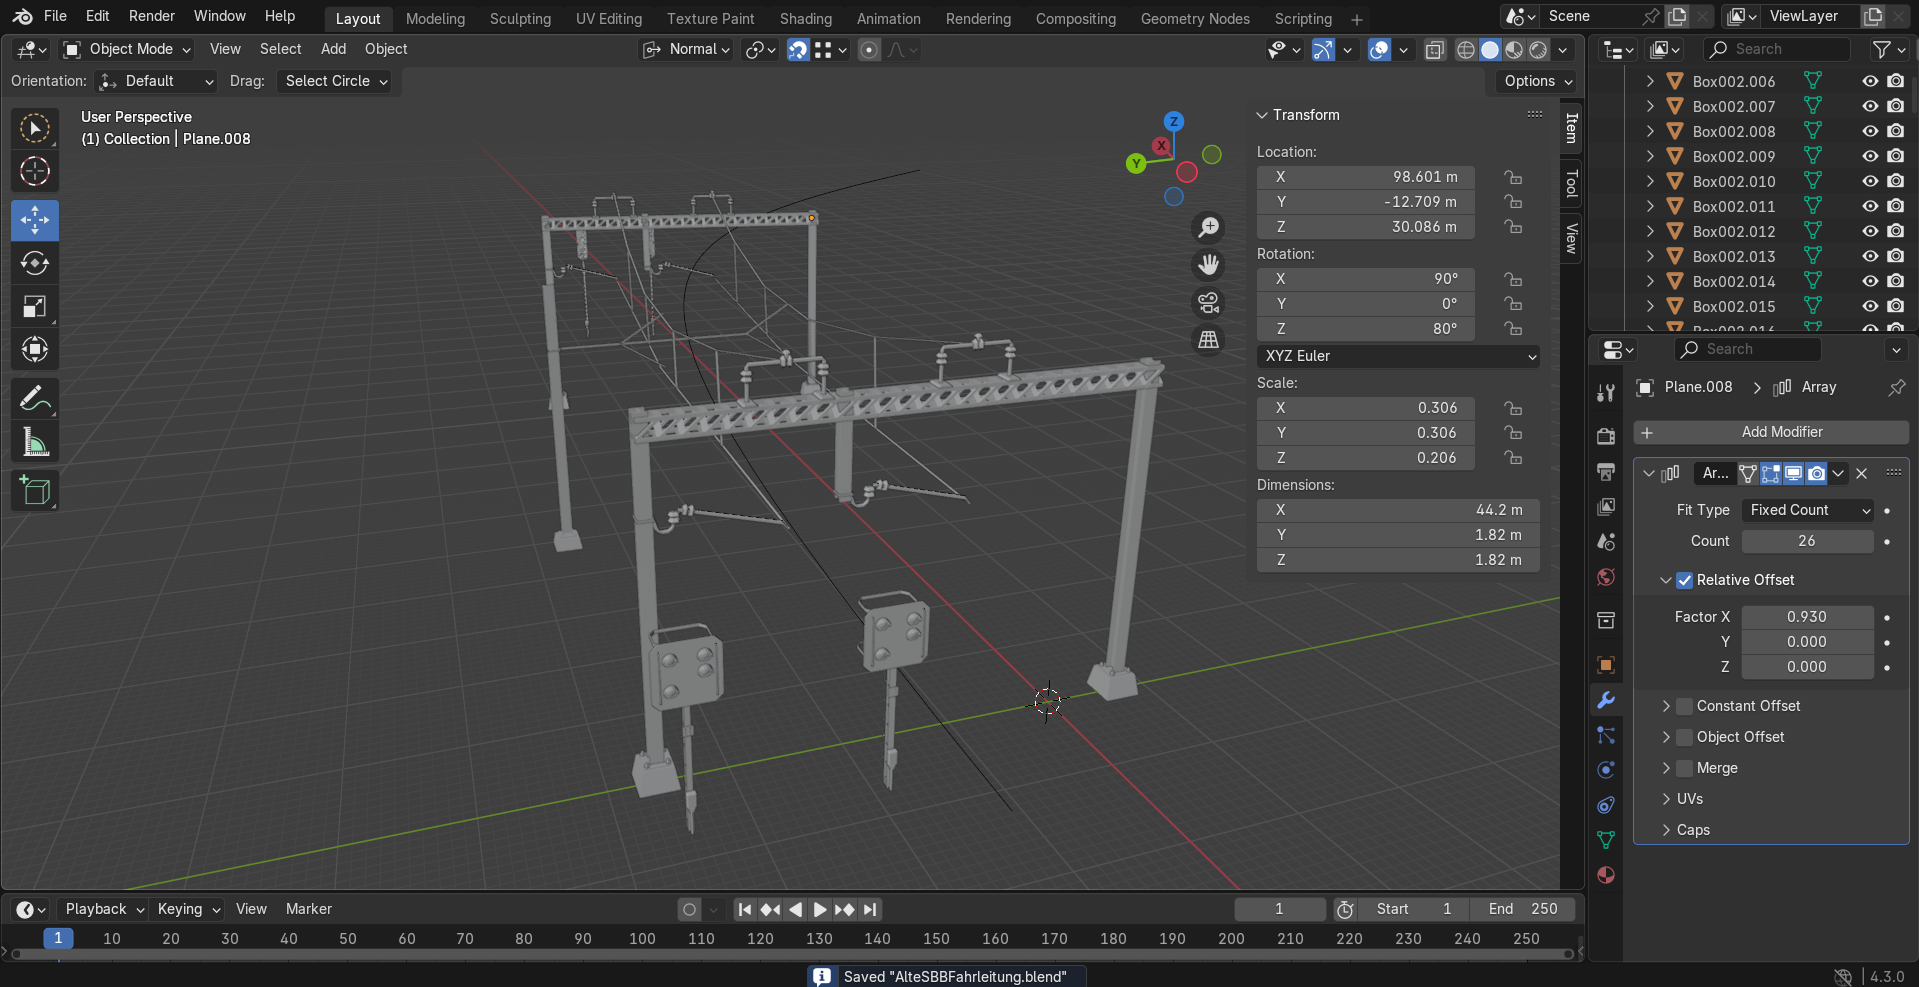Open the Material properties tab icon
This screenshot has height=987, width=1919.
point(1606,875)
